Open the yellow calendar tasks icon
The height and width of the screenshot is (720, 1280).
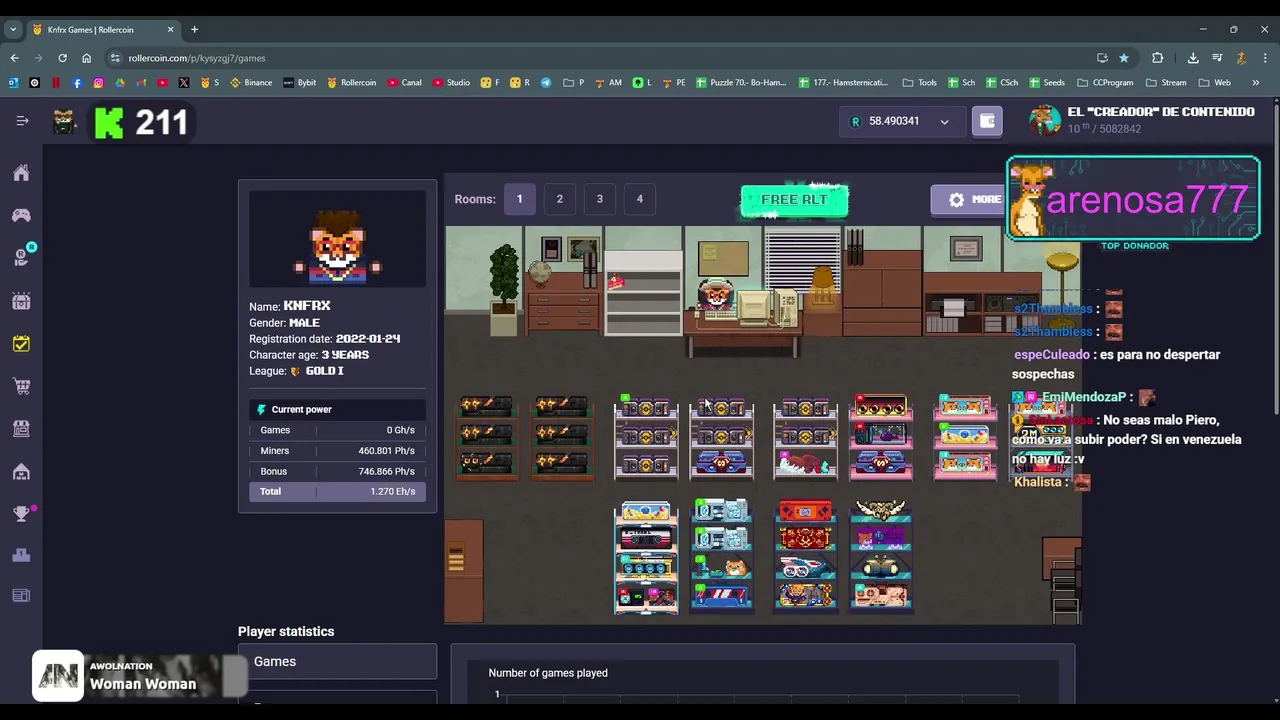pyautogui.click(x=21, y=343)
